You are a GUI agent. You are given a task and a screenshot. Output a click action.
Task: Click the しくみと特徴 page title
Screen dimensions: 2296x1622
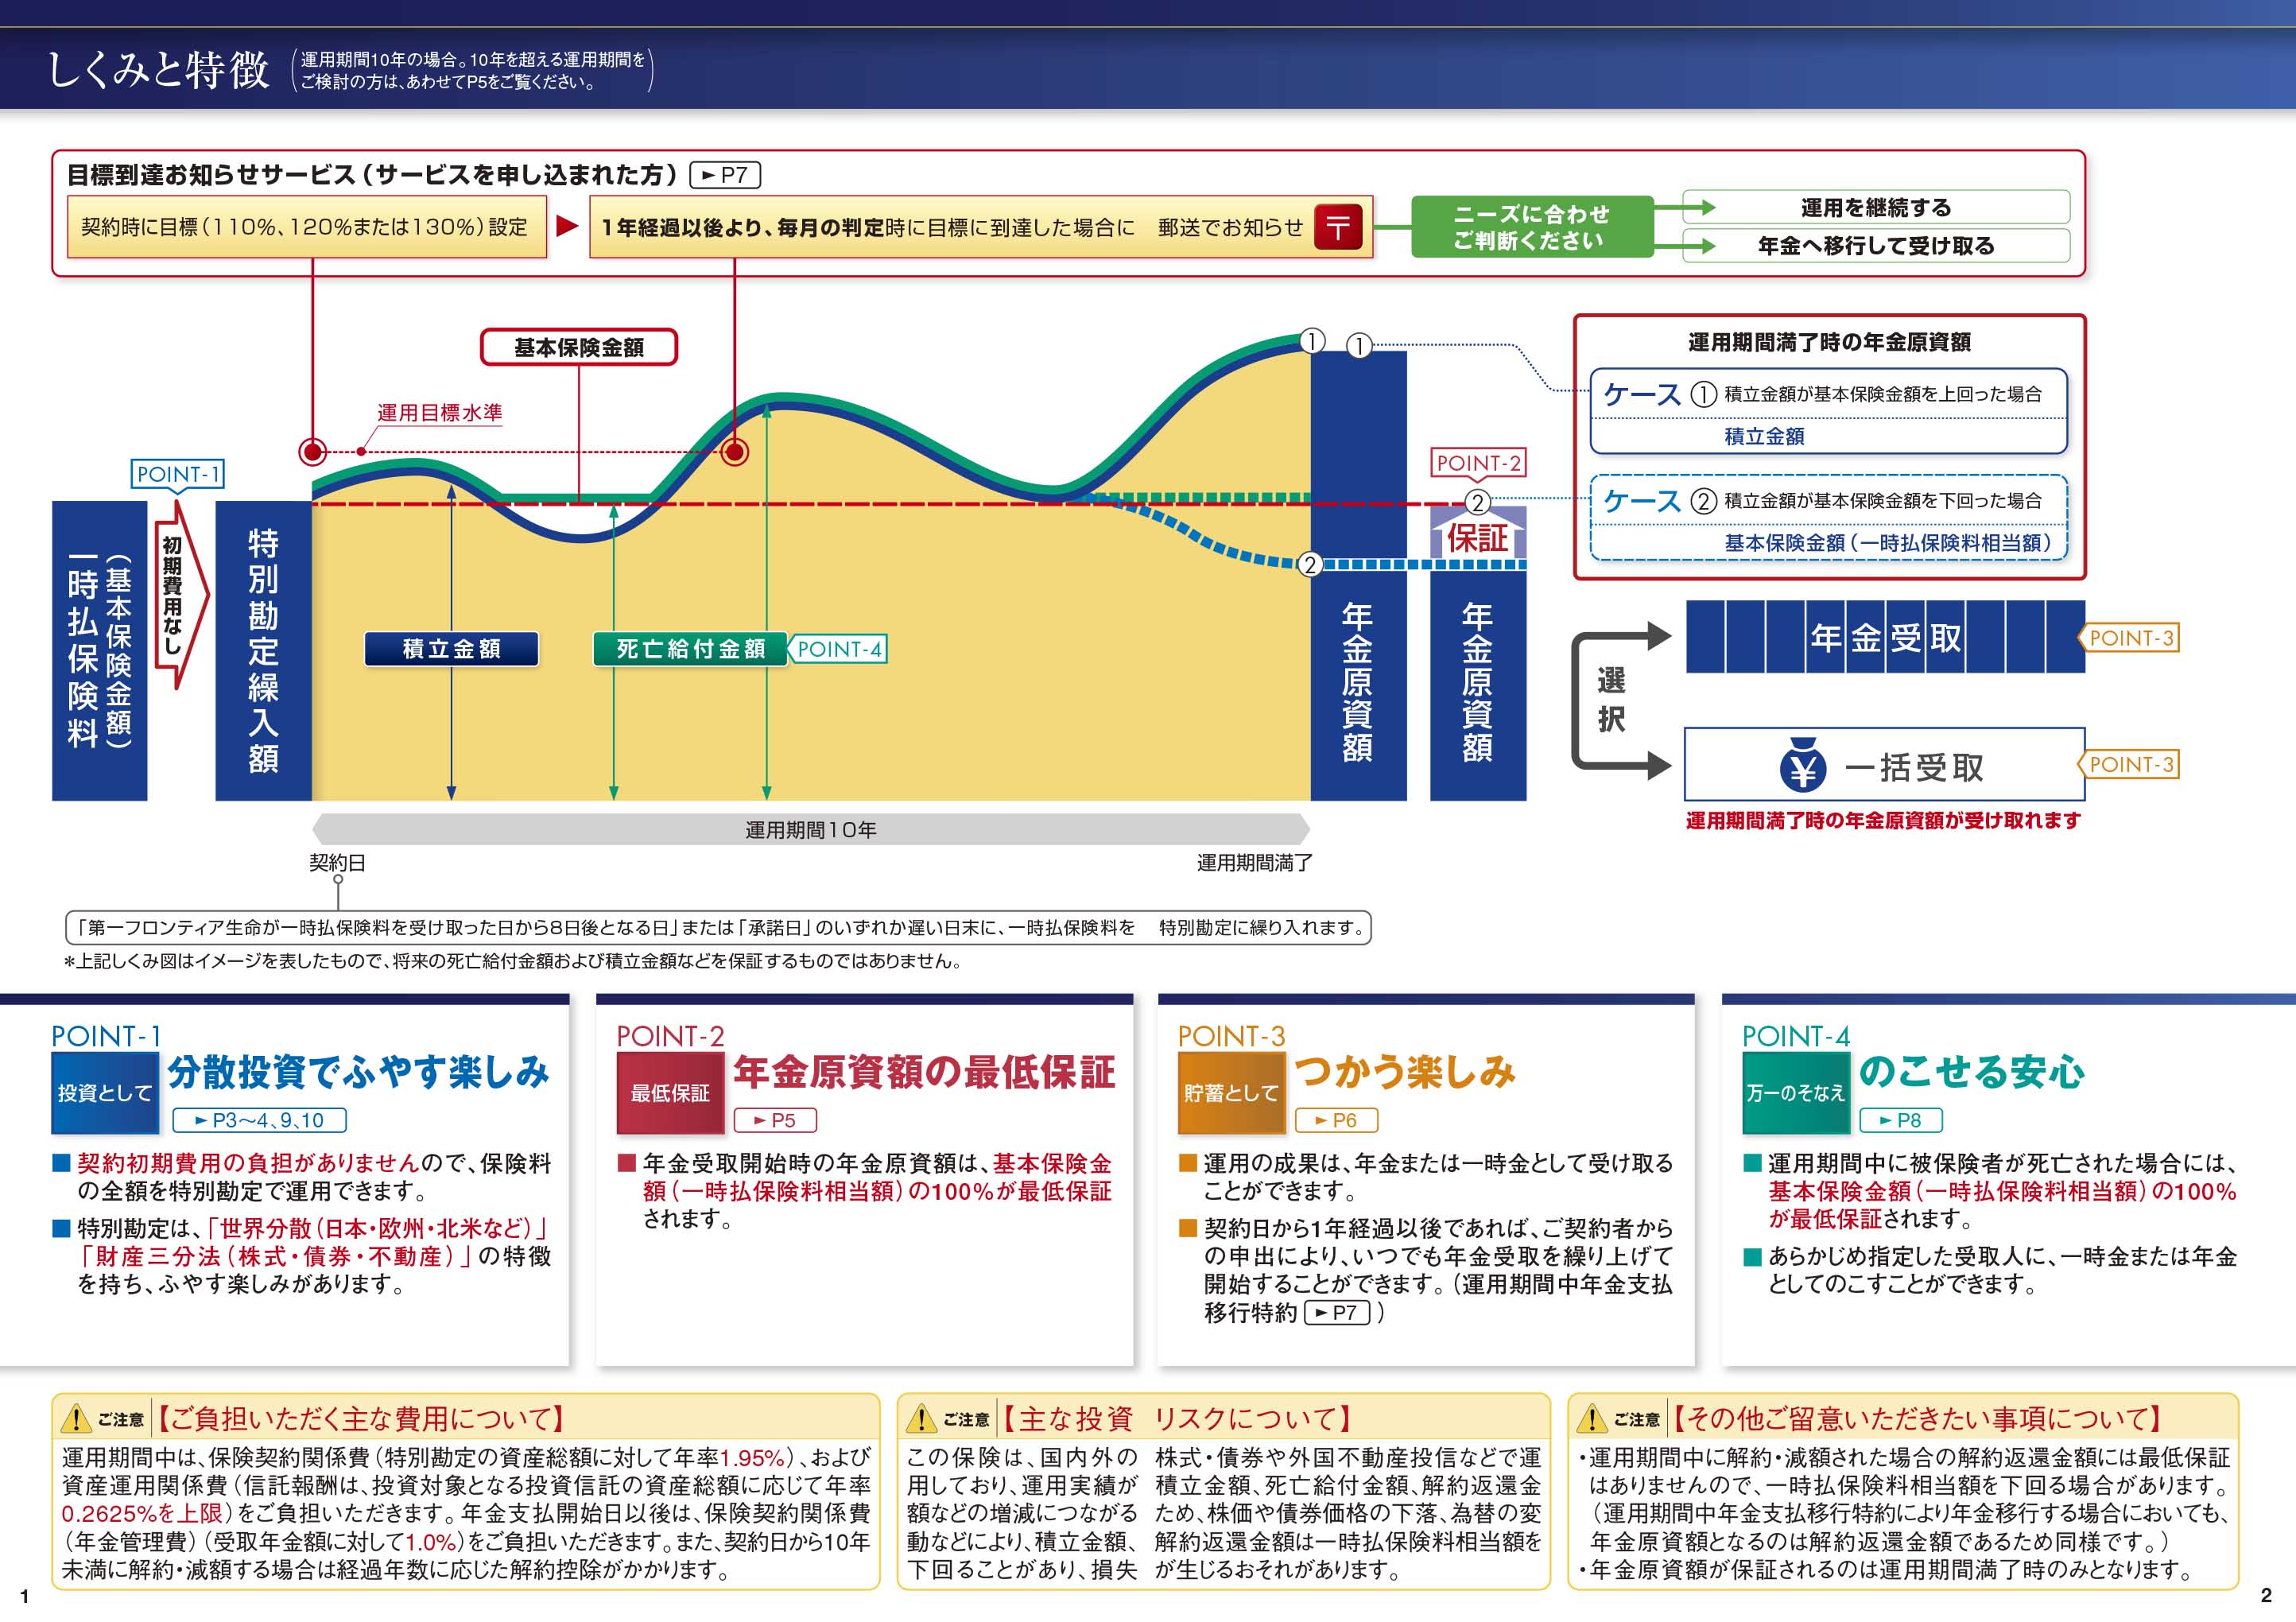(158, 70)
